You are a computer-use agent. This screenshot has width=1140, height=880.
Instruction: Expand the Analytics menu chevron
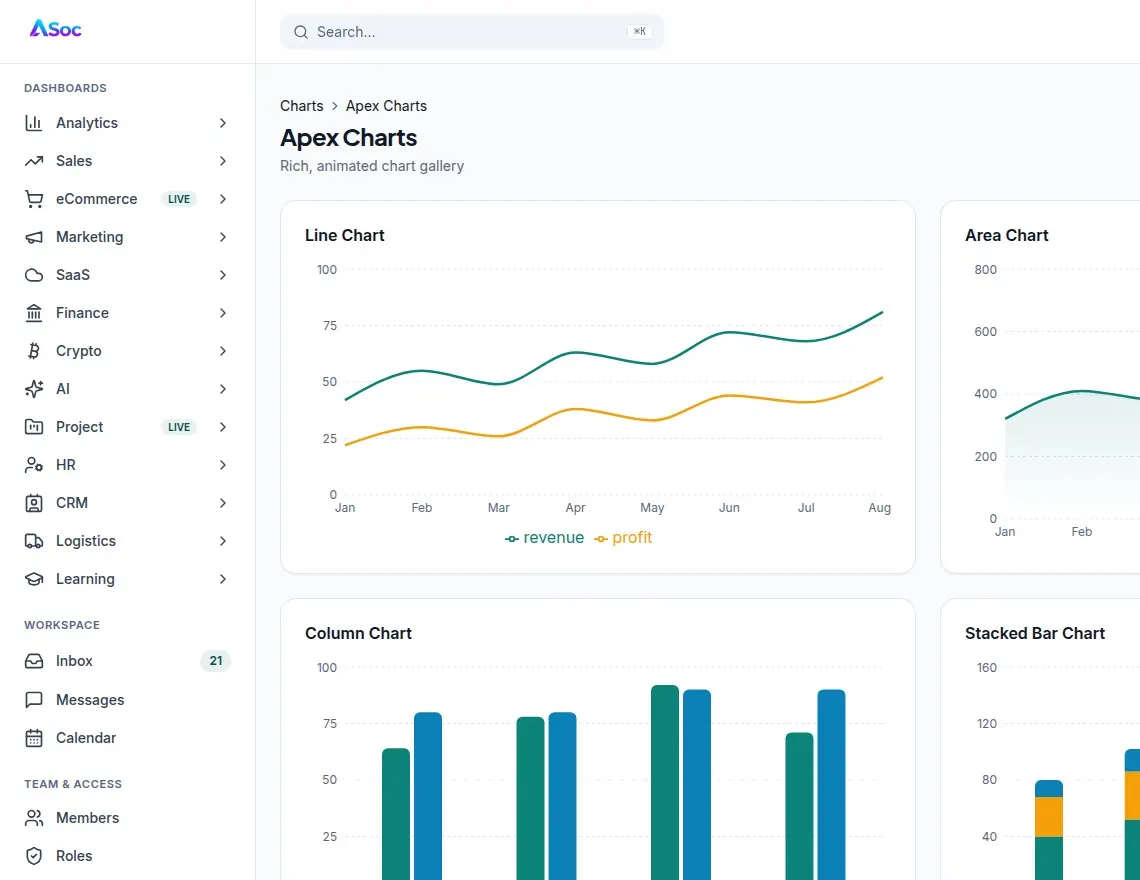pyautogui.click(x=222, y=123)
